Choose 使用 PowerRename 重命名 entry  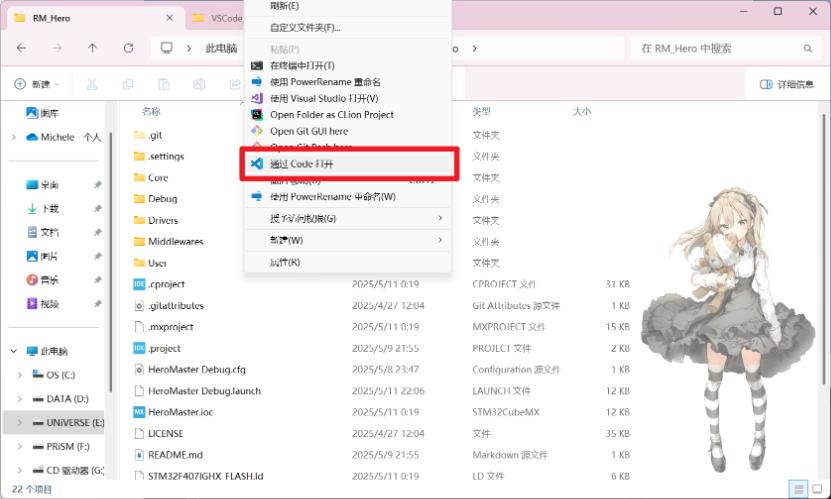coord(347,82)
